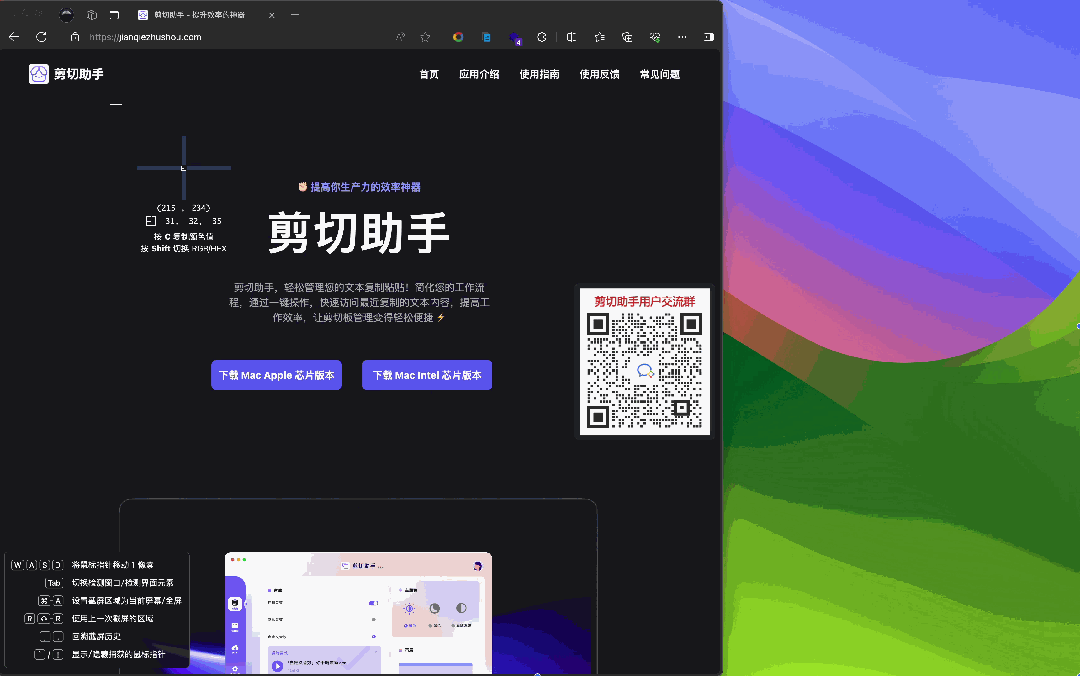The height and width of the screenshot is (676, 1080).
Task: Open the 使用指南 navigation item
Action: pyautogui.click(x=539, y=74)
